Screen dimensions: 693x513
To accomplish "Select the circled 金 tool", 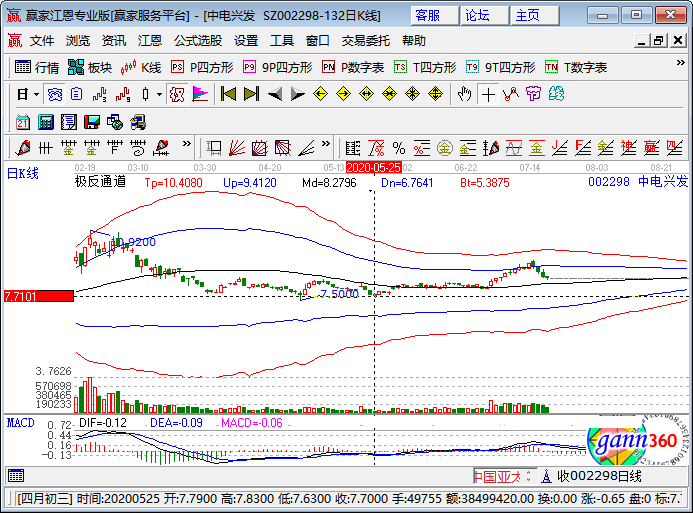I will [x=445, y=148].
